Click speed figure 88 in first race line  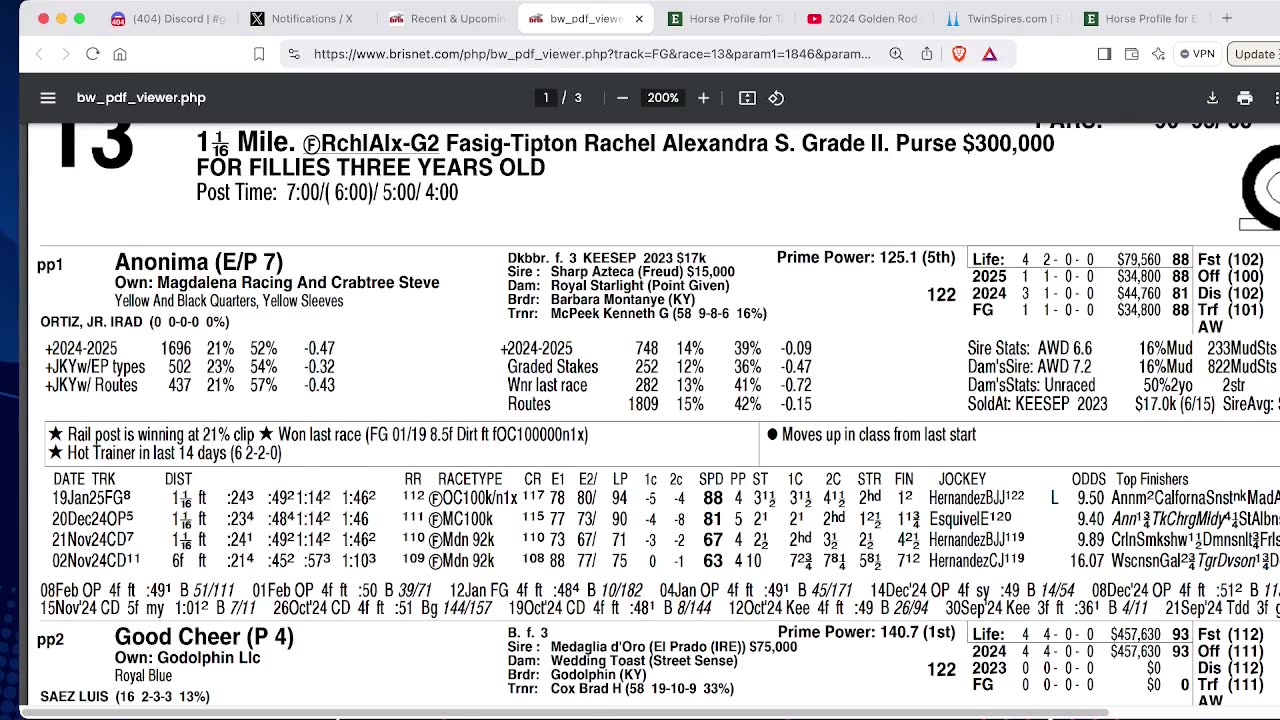pyautogui.click(x=712, y=498)
